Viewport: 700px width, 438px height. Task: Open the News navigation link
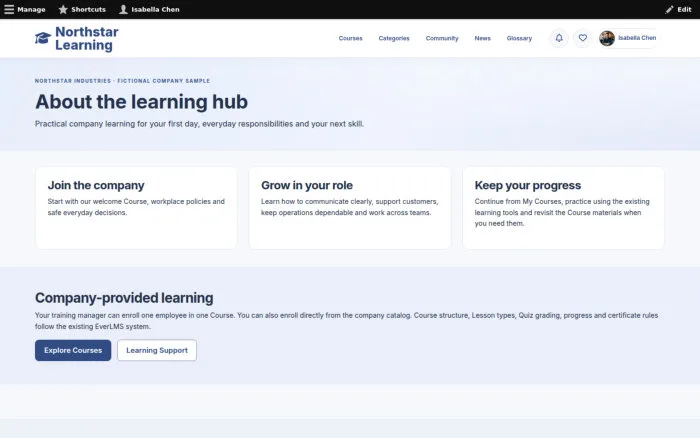[x=482, y=38]
